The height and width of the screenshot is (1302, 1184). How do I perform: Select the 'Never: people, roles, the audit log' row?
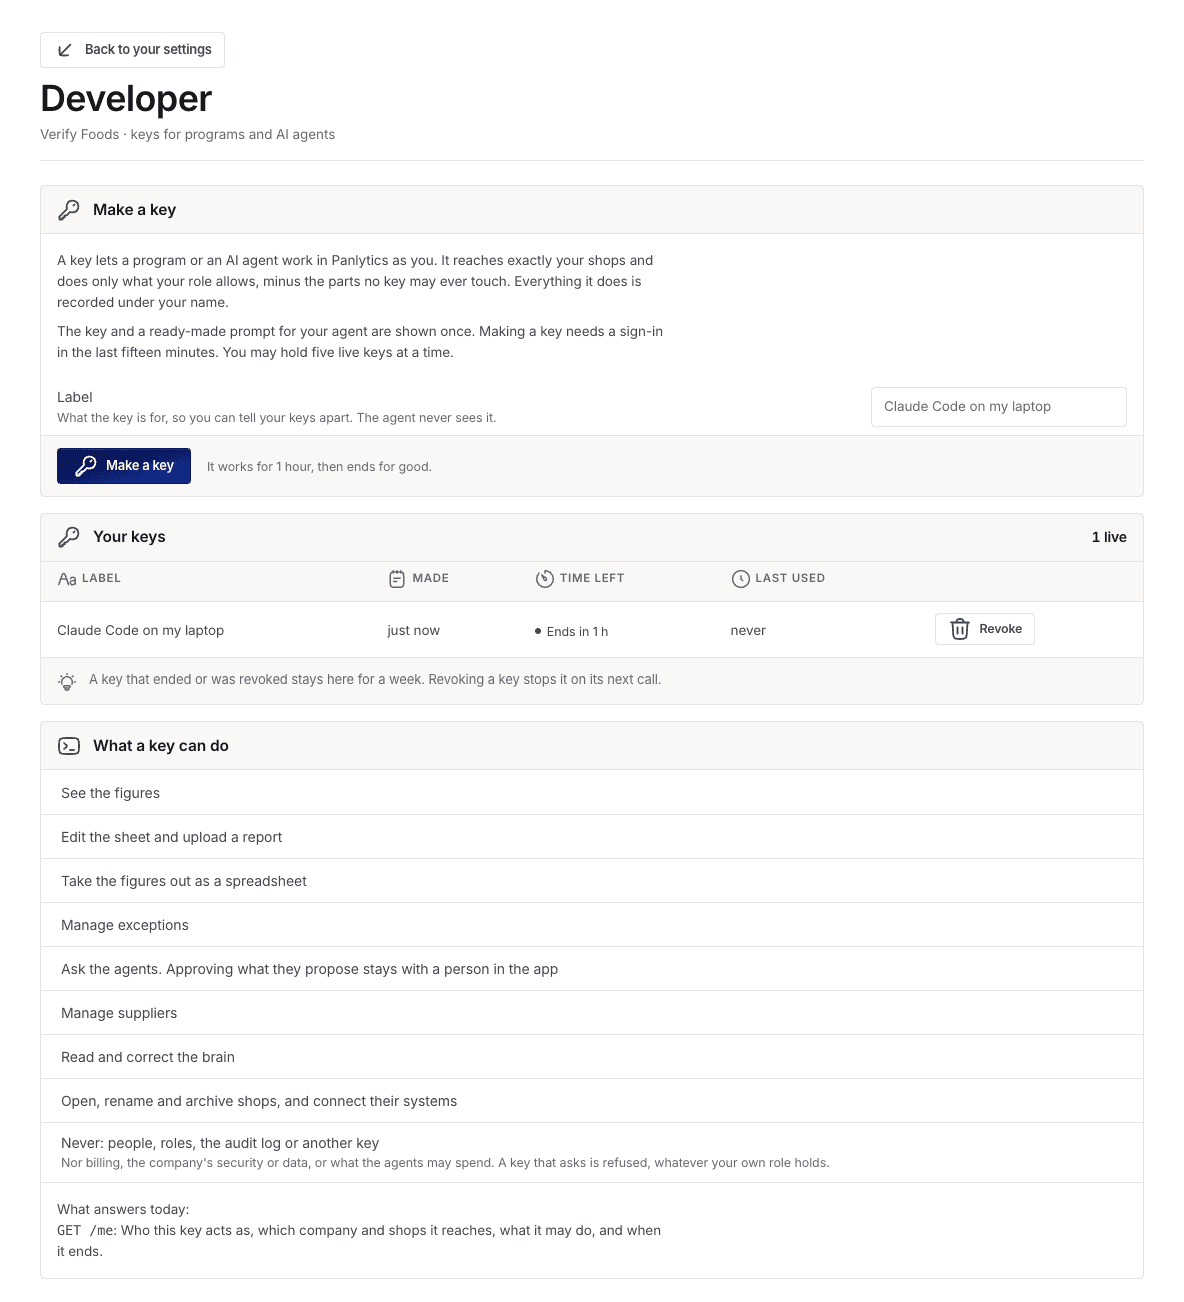point(592,1153)
